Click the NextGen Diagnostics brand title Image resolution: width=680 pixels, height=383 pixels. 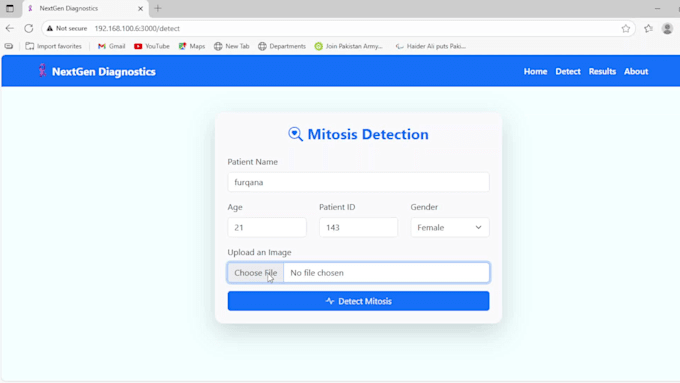pos(104,72)
